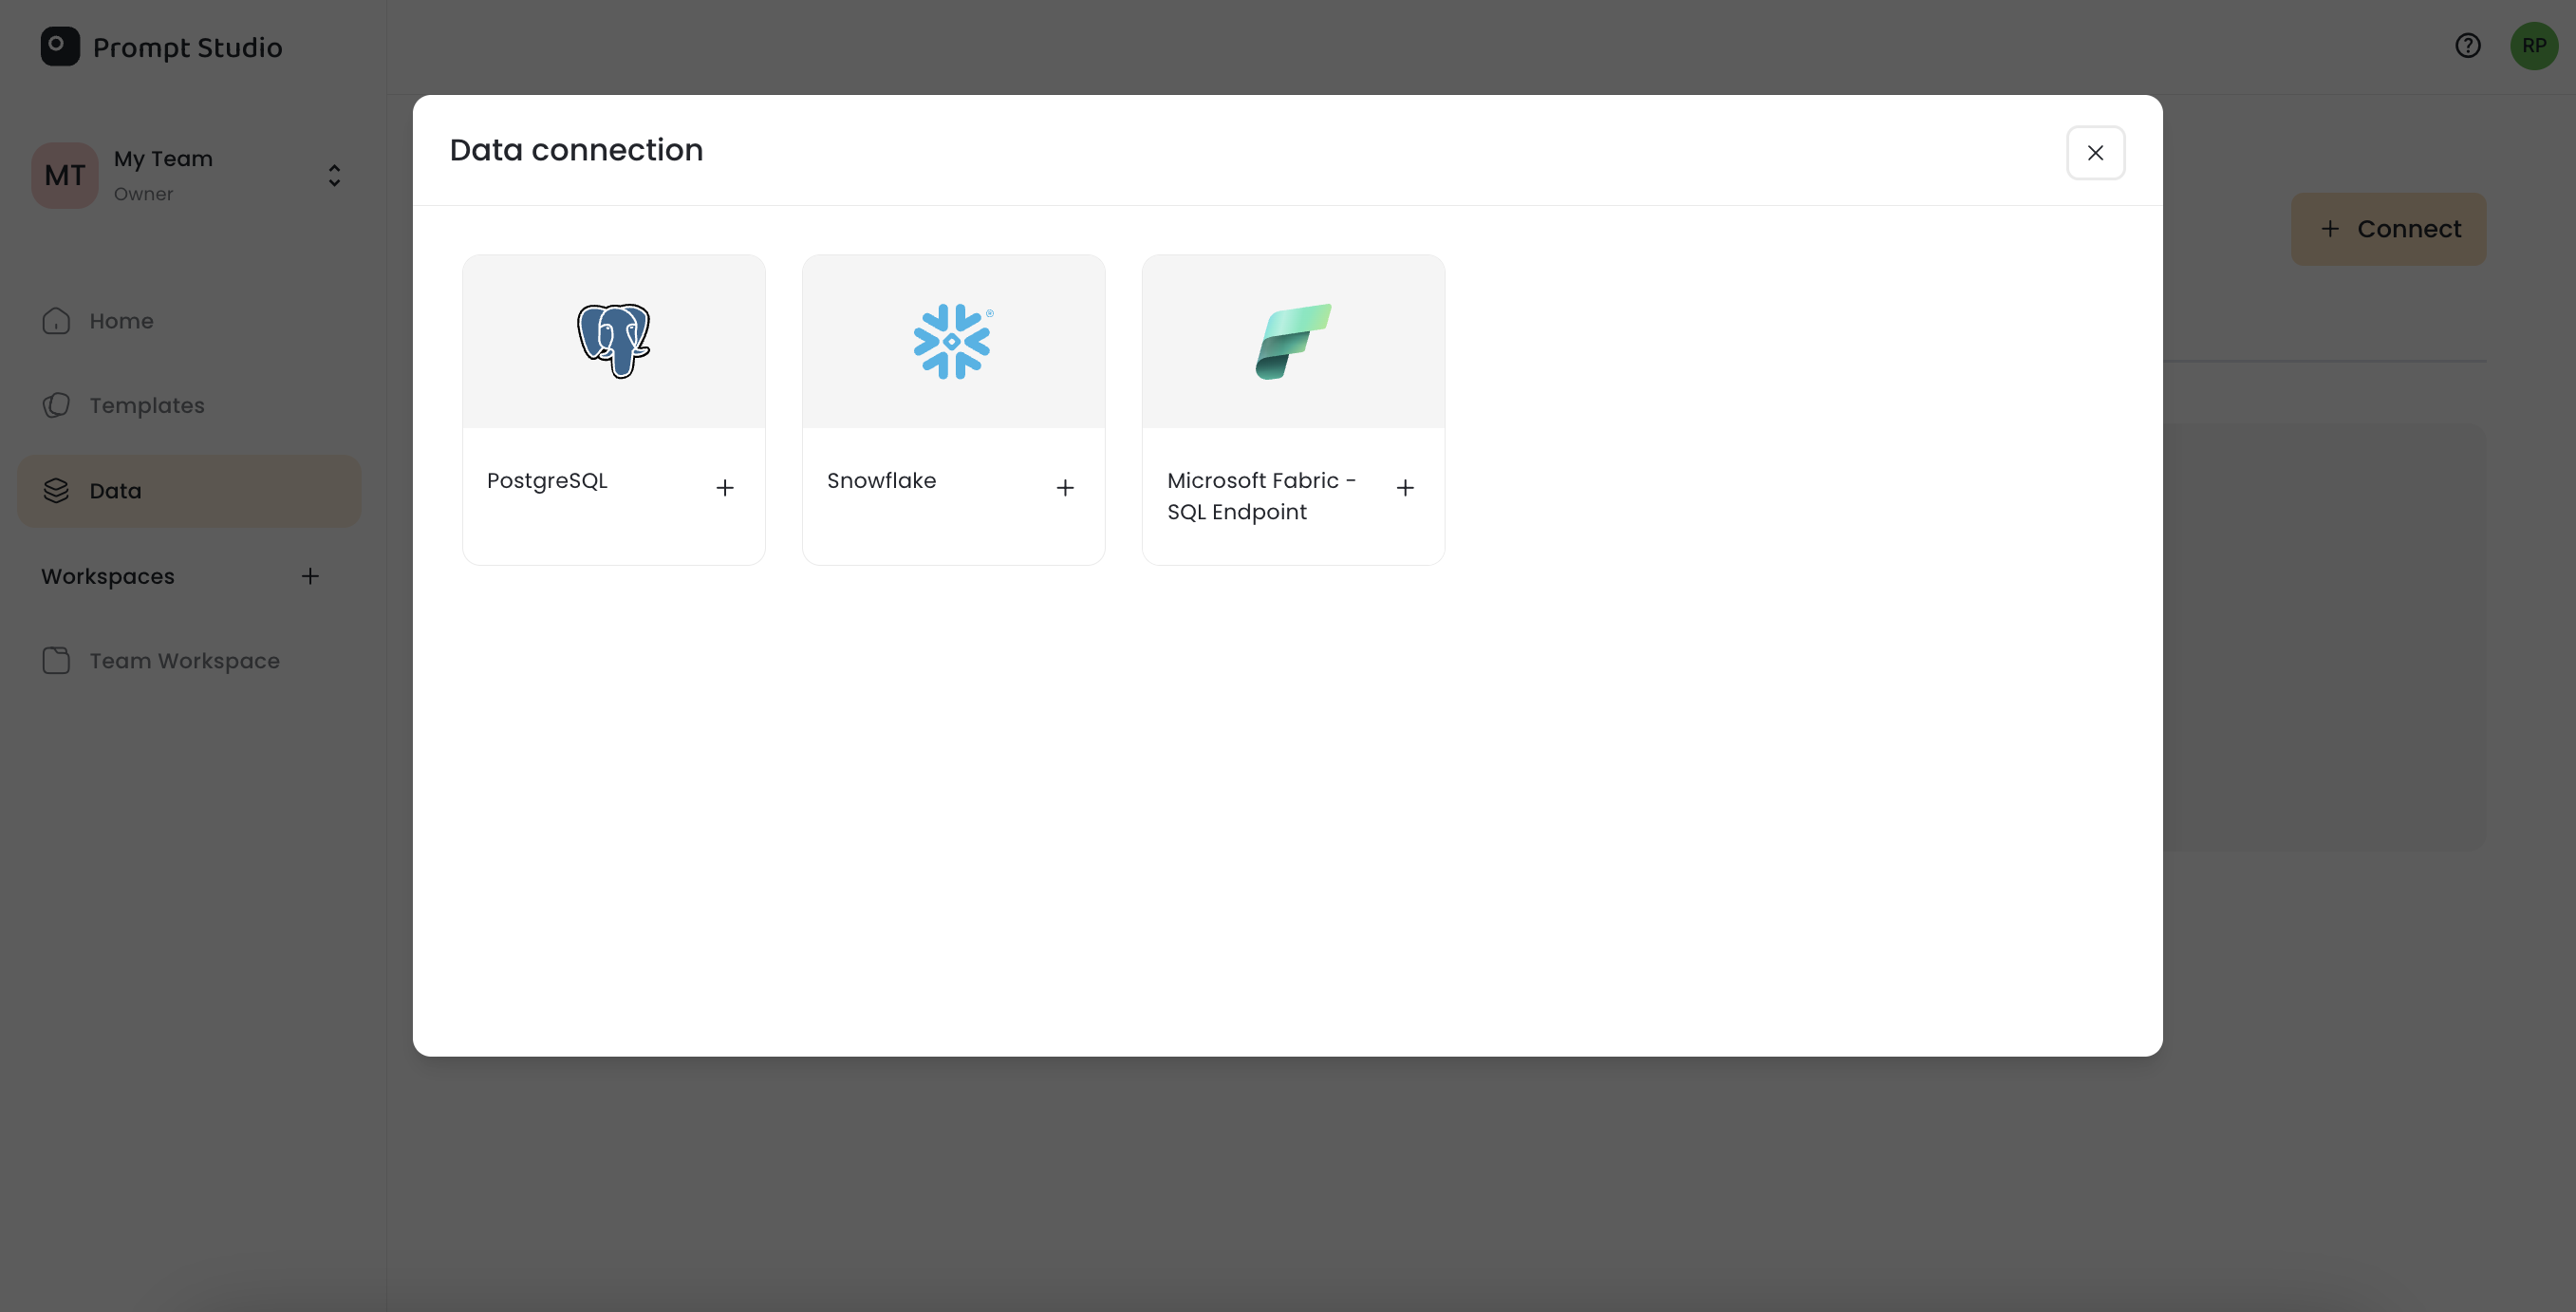Click the Owner role label

(143, 194)
